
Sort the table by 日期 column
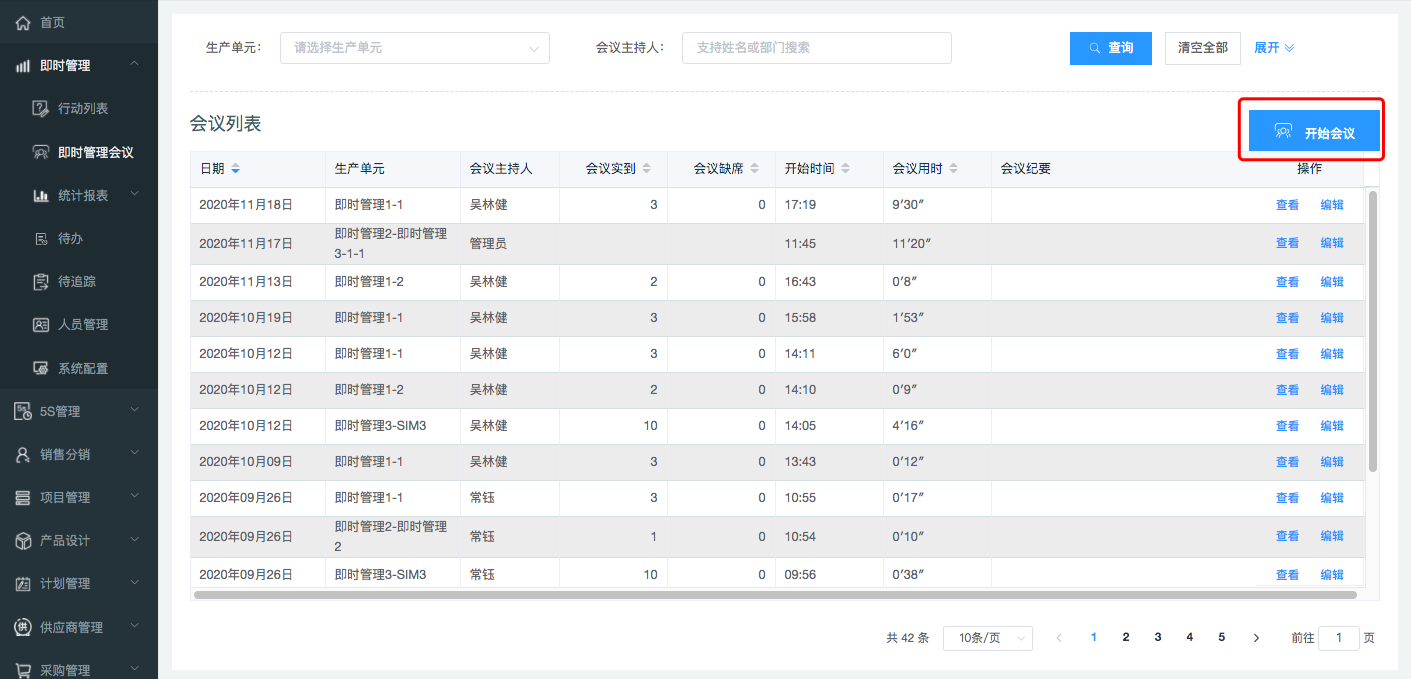tap(235, 169)
